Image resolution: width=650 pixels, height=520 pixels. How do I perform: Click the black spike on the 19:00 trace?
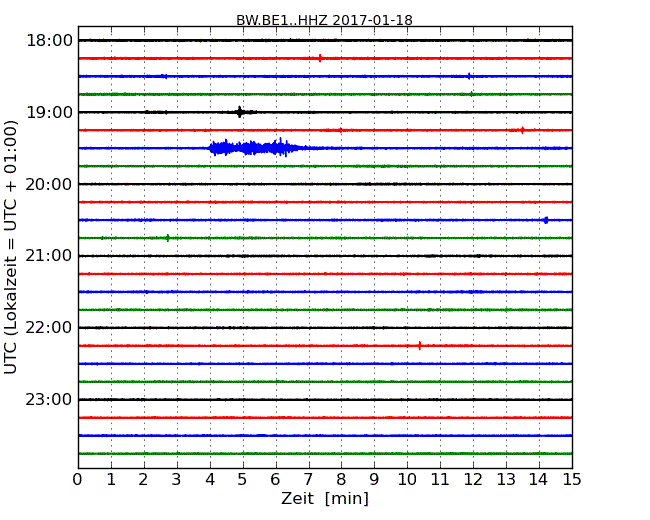(240, 112)
